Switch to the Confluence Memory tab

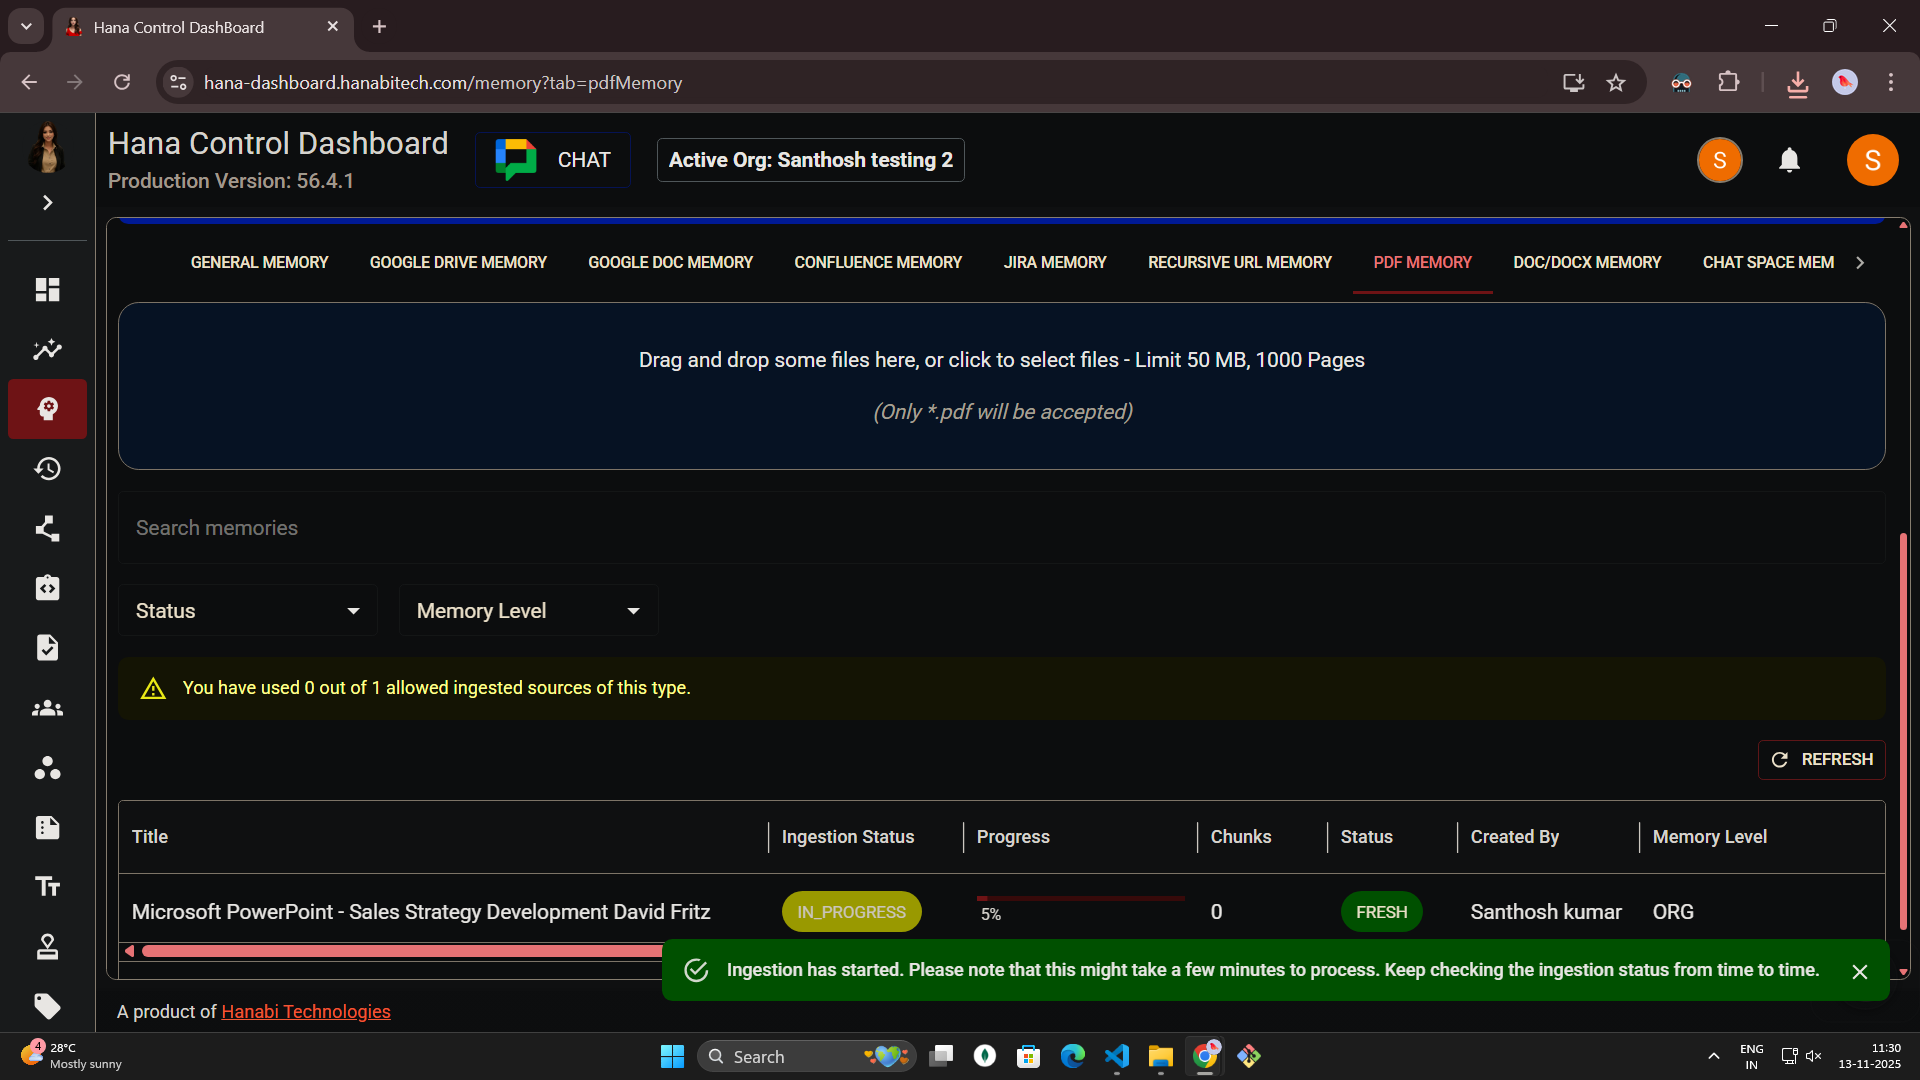(878, 262)
